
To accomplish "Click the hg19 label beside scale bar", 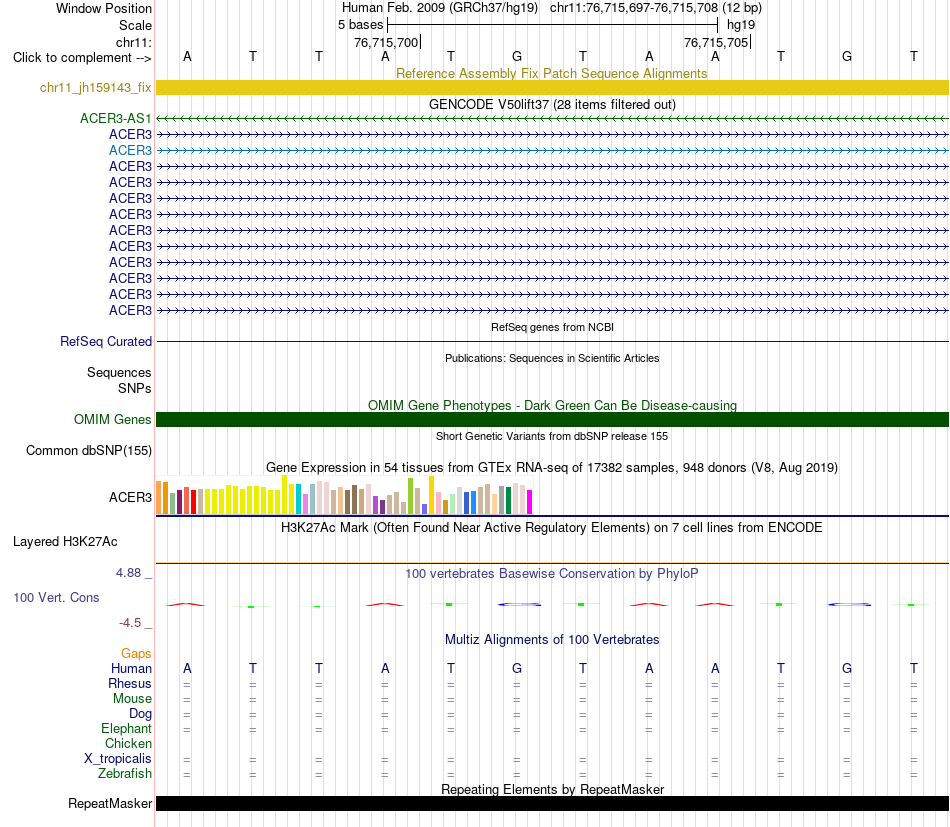I will [x=741, y=25].
